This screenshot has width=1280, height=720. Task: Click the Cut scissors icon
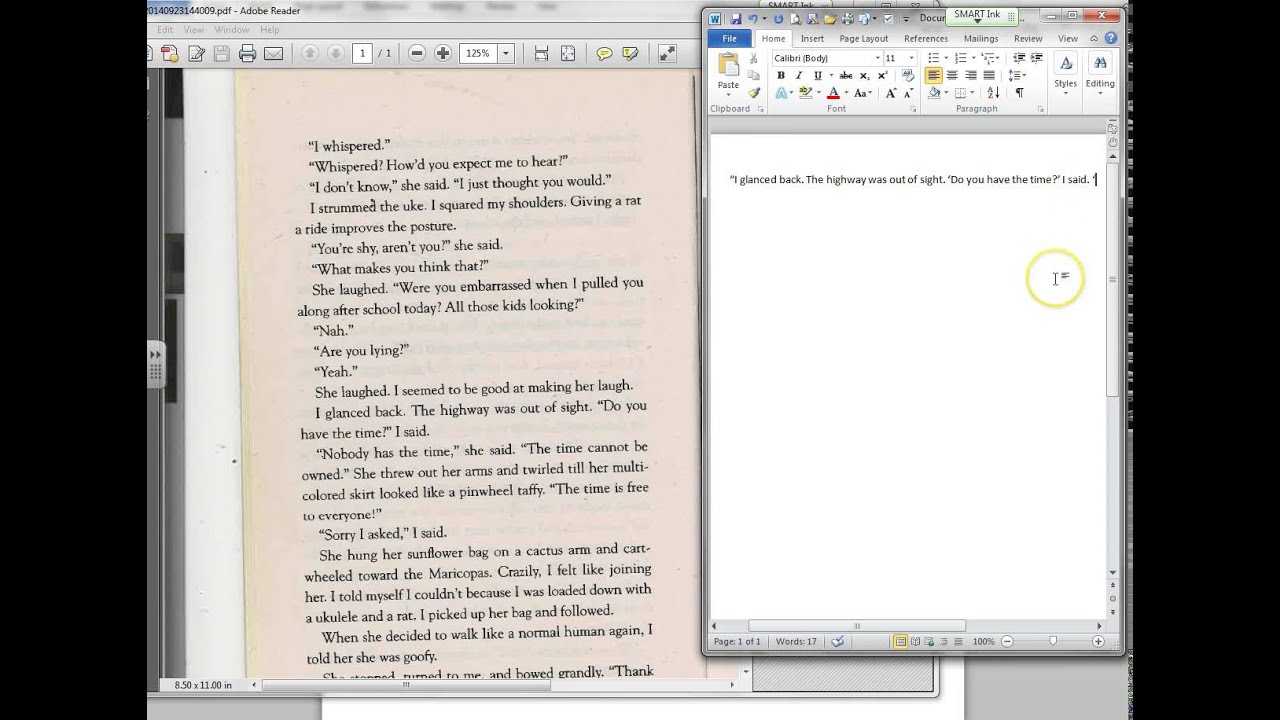point(755,58)
